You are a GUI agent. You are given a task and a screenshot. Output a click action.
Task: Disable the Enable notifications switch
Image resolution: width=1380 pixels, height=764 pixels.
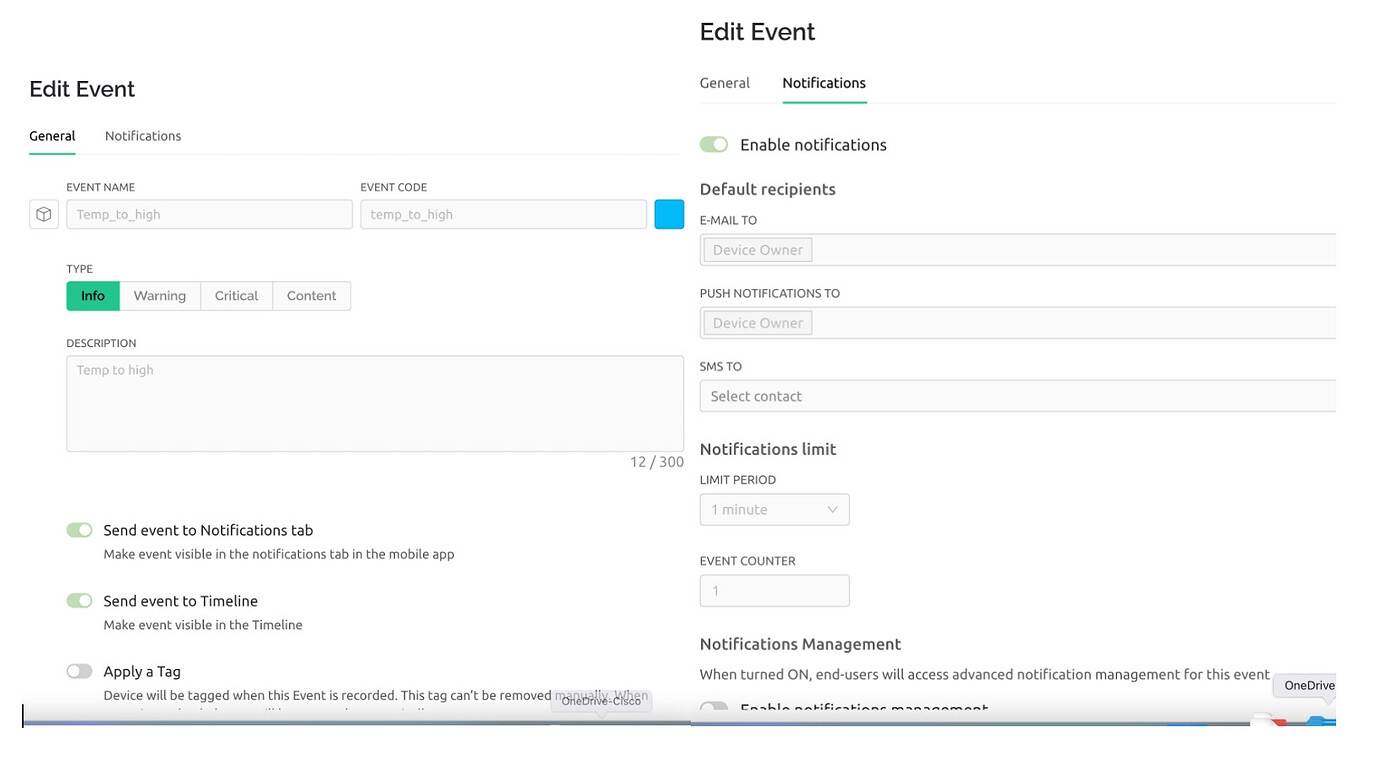tap(714, 145)
